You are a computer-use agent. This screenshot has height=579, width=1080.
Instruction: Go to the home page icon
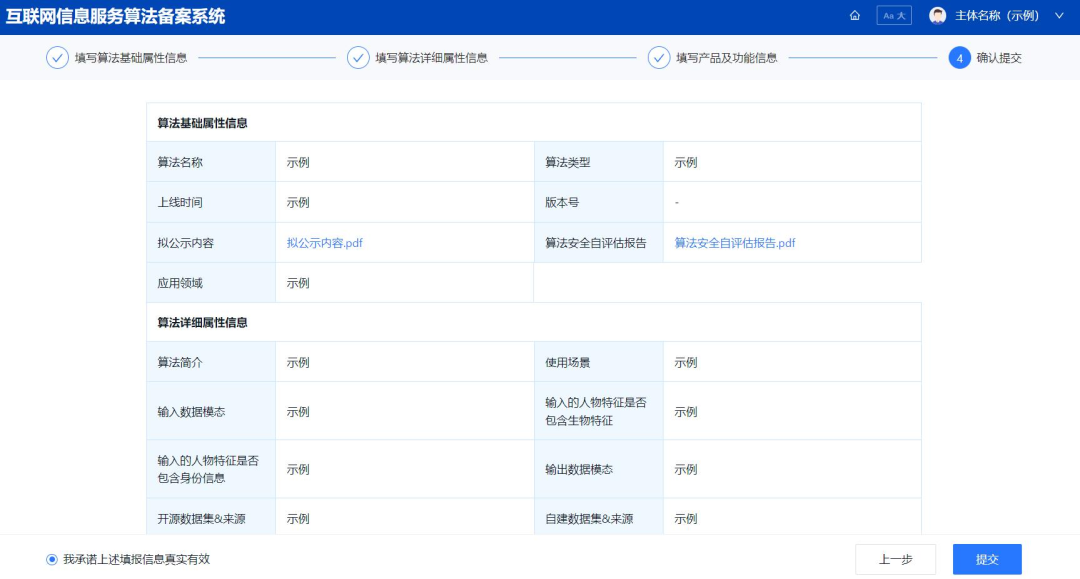tap(855, 16)
